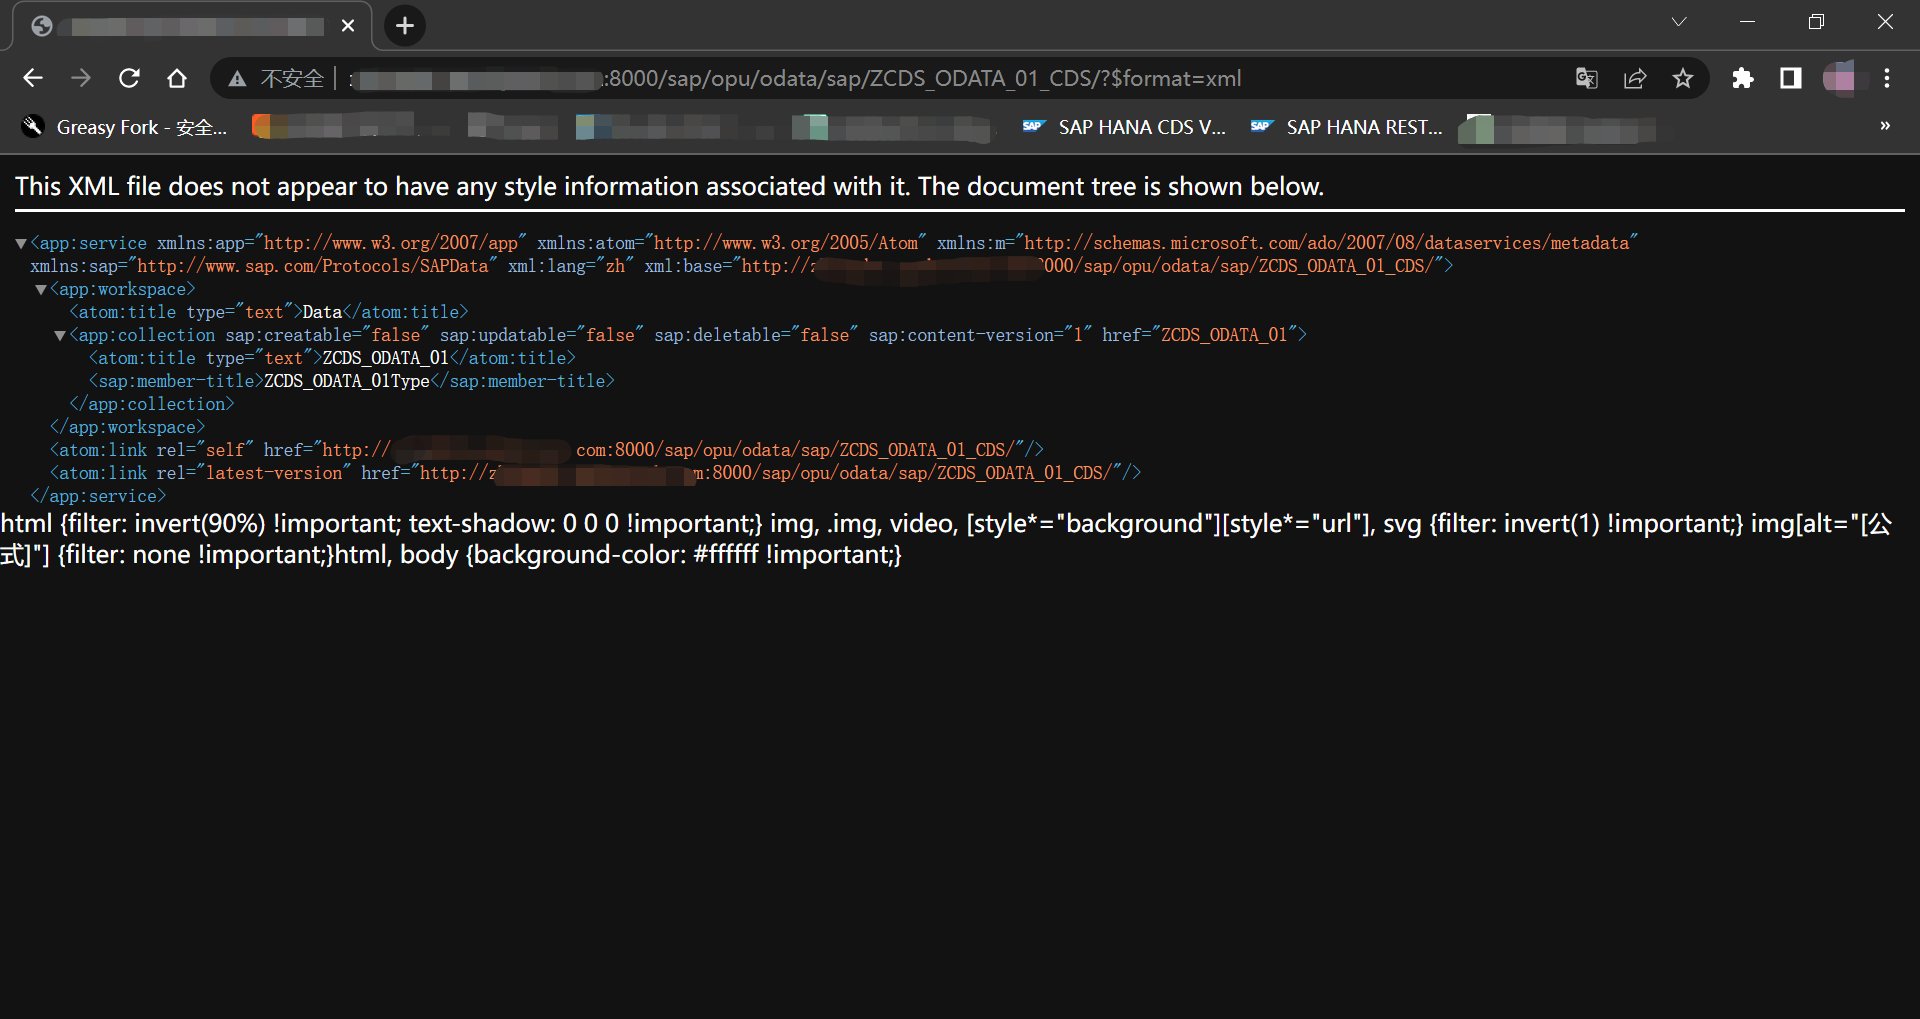
Task: Open the browser home page
Action: pos(177,78)
